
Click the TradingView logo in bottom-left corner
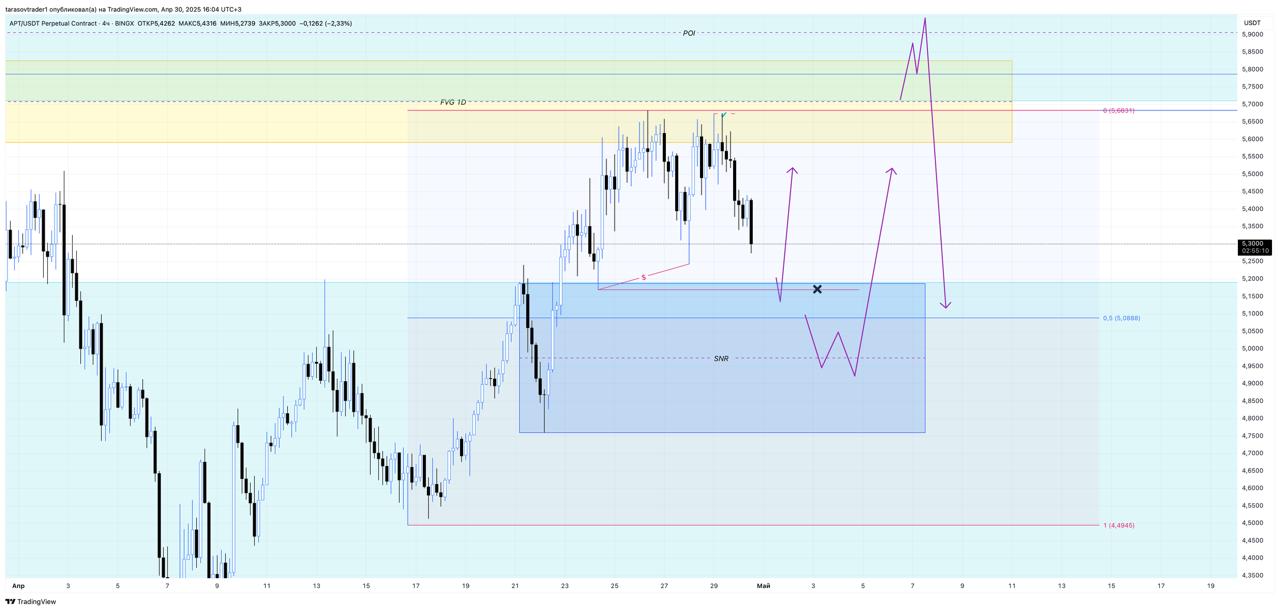30,602
